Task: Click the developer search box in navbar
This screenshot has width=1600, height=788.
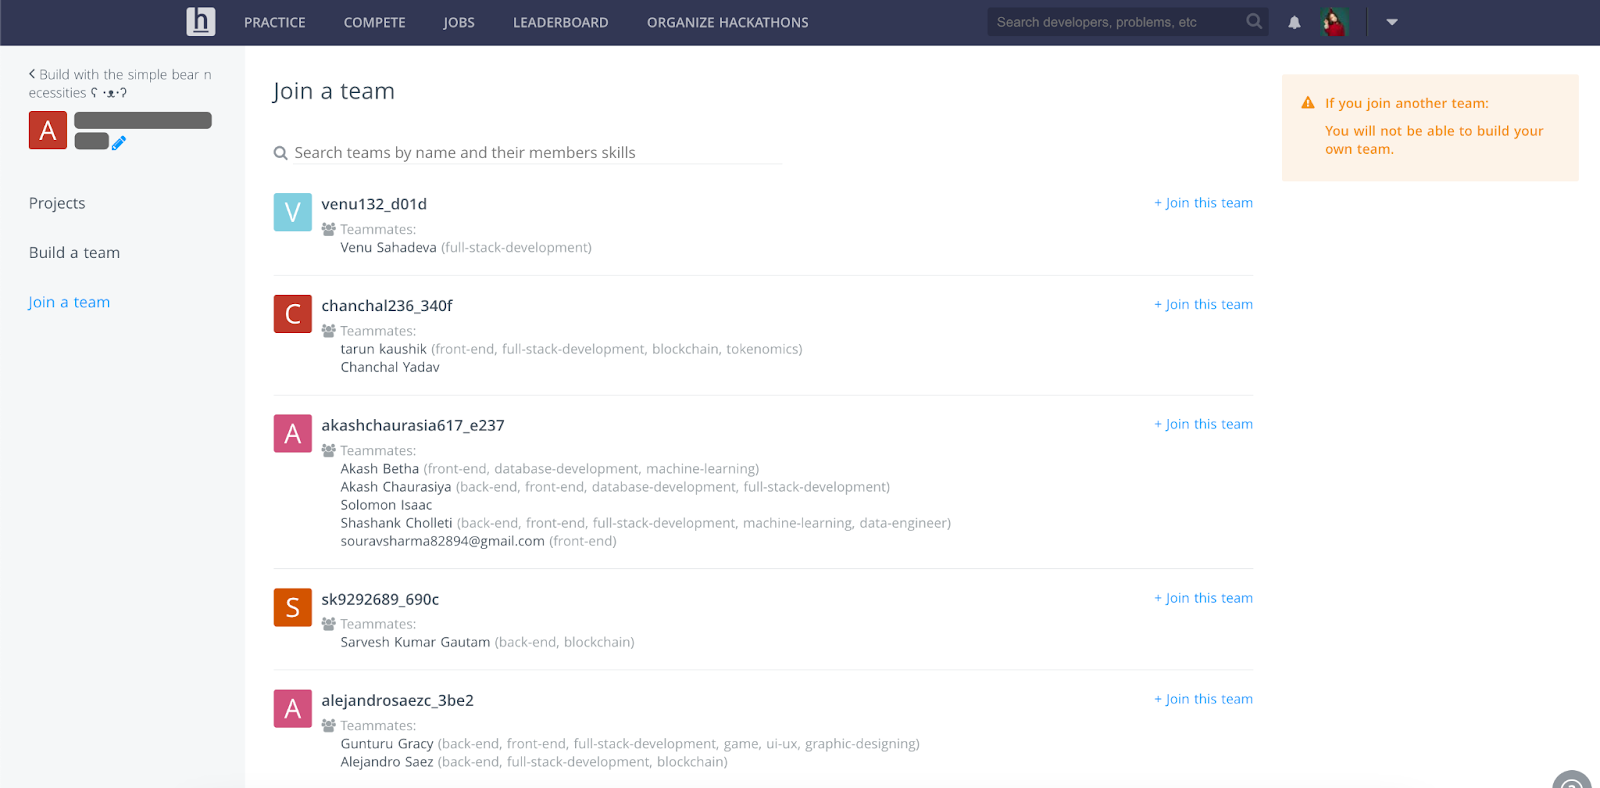Action: pos(1115,22)
